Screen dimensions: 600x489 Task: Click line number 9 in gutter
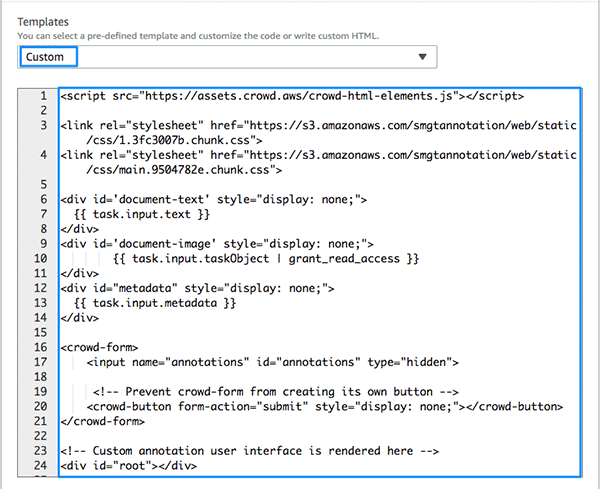pyautogui.click(x=44, y=244)
